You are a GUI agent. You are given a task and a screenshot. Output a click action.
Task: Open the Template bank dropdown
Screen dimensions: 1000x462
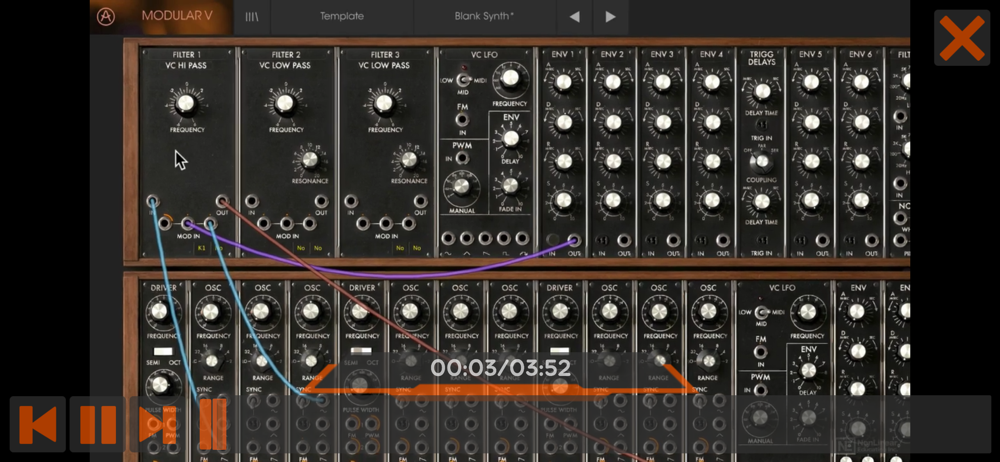342,17
